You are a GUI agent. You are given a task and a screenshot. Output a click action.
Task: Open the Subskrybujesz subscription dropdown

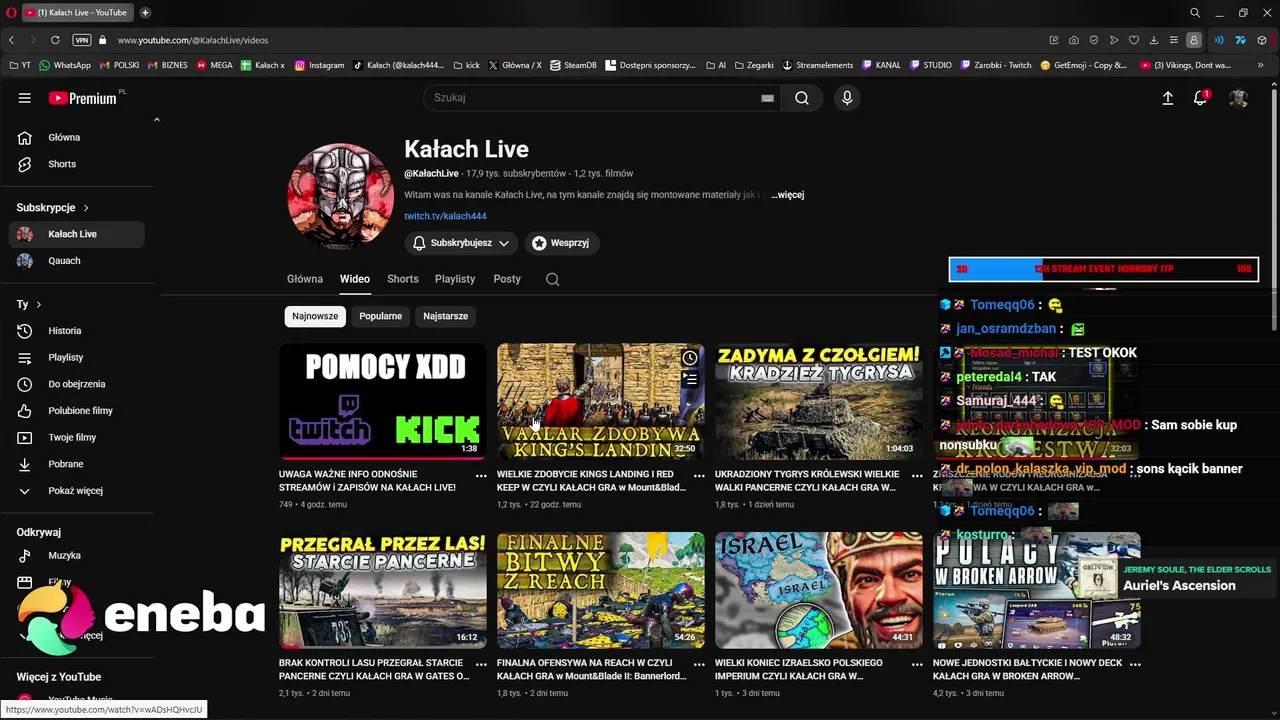coord(461,243)
